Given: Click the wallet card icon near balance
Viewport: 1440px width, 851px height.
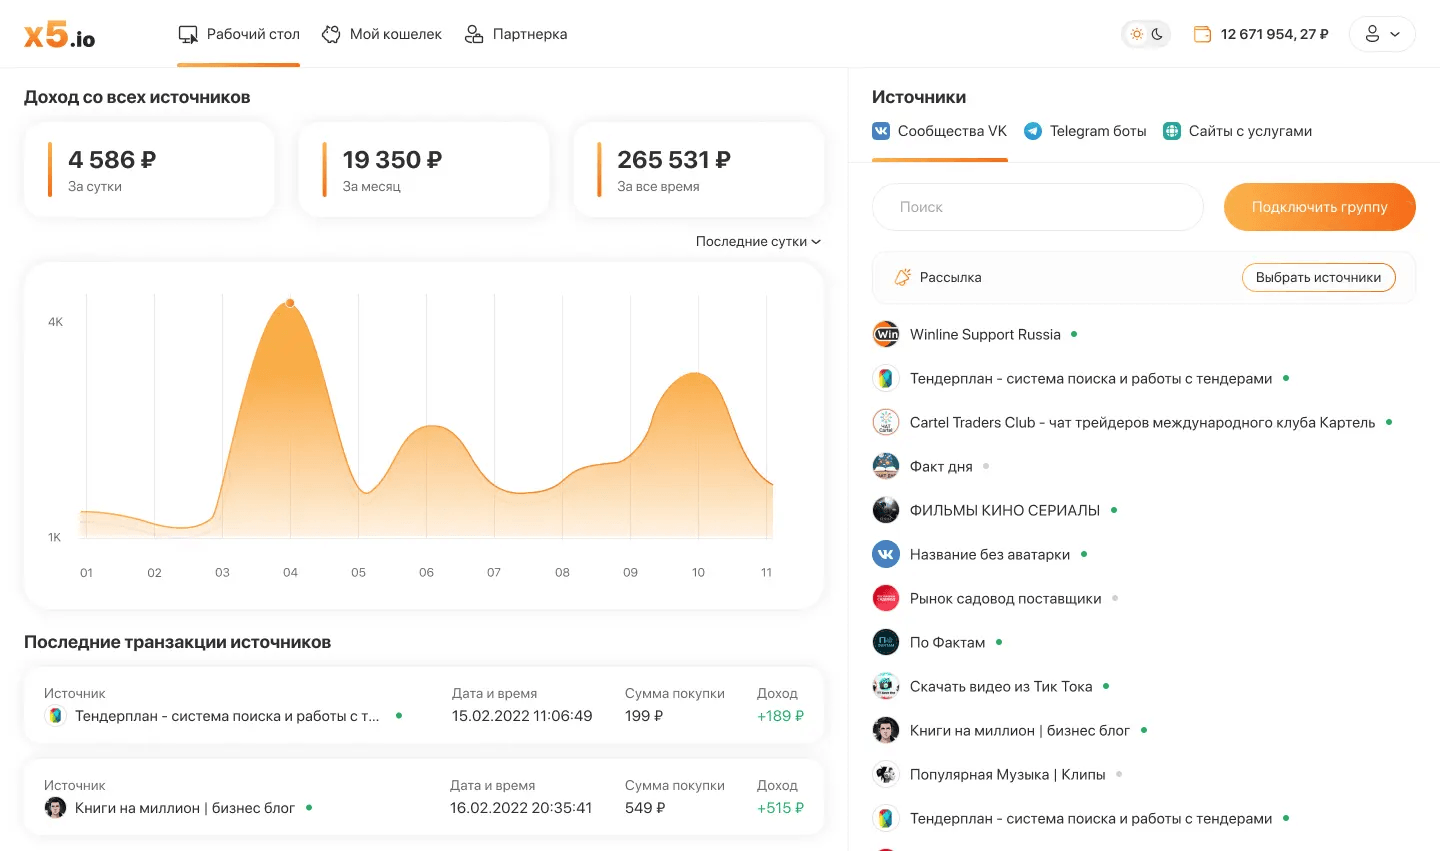Looking at the screenshot, I should point(1201,33).
